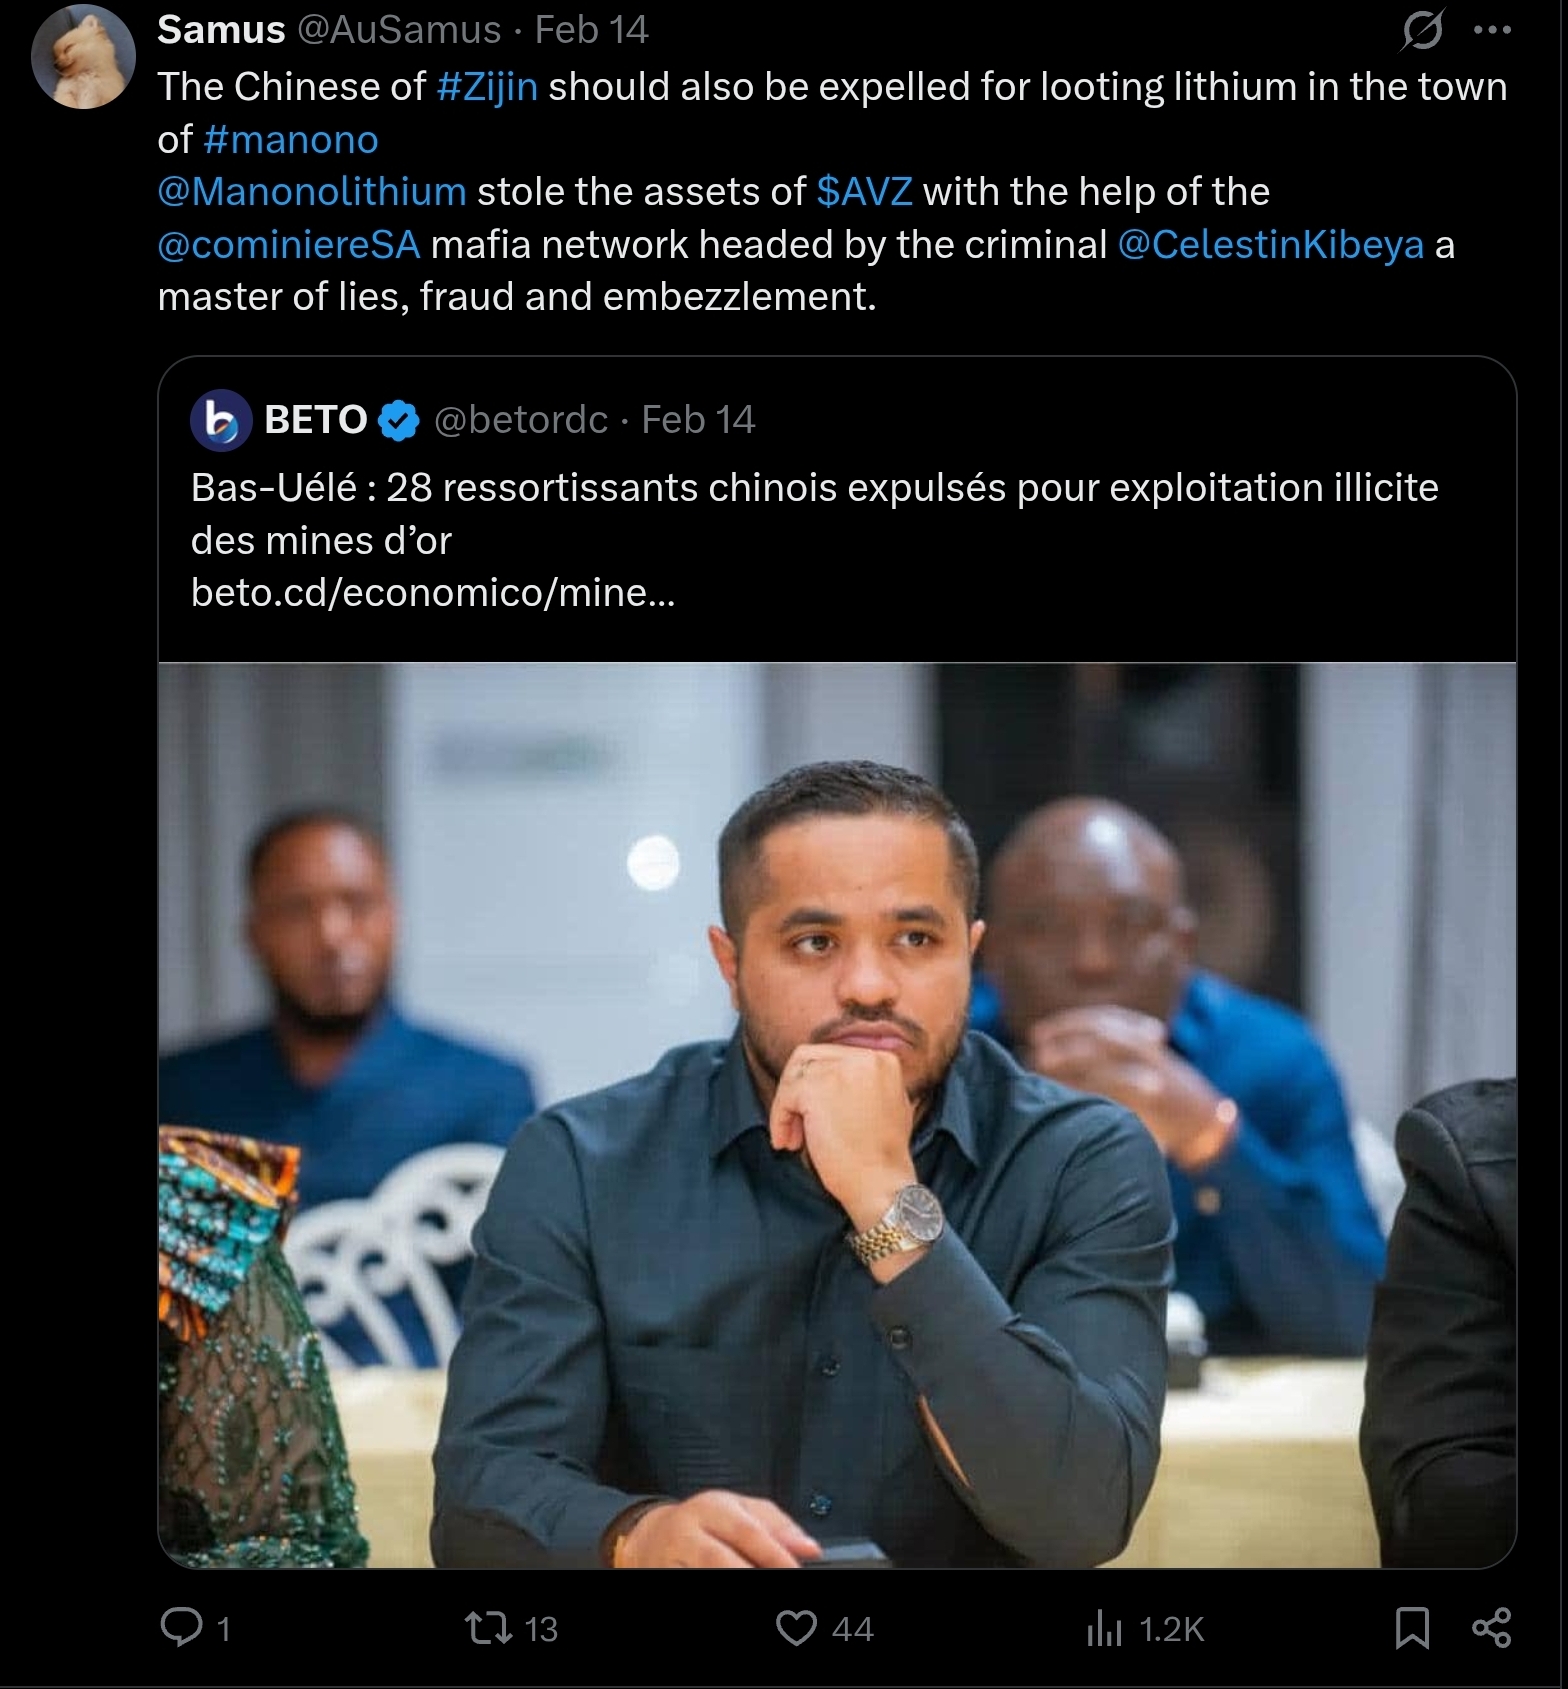The width and height of the screenshot is (1568, 1689).
Task: Click the Samus display name
Action: point(221,30)
